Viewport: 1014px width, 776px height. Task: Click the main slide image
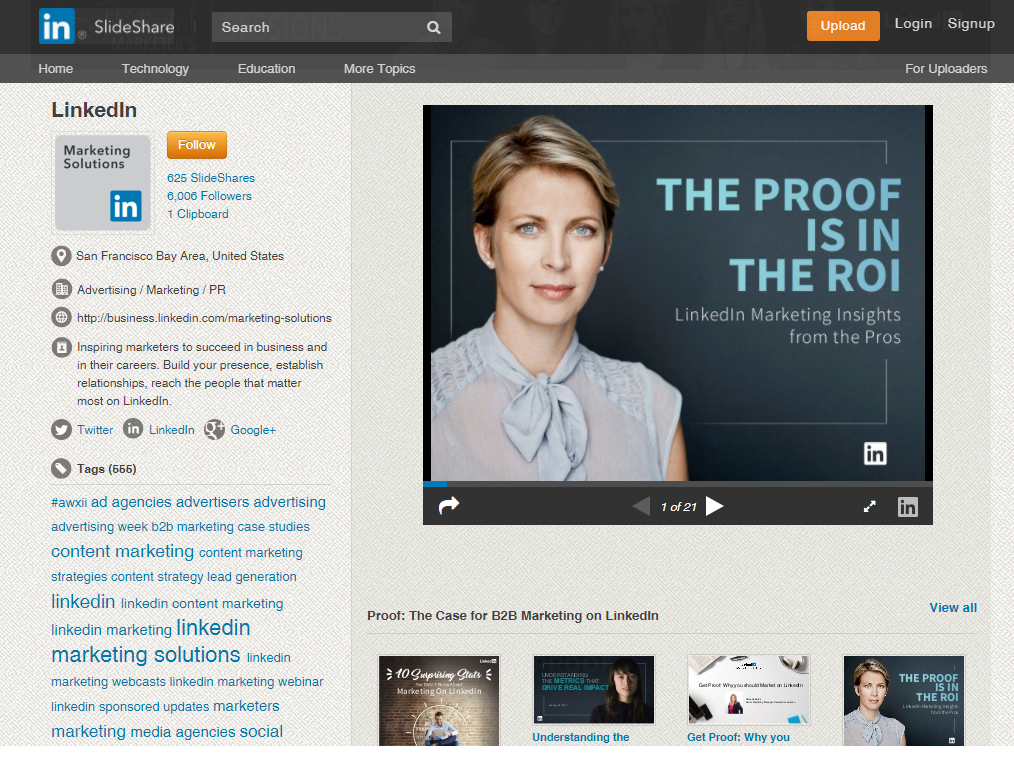[x=678, y=293]
